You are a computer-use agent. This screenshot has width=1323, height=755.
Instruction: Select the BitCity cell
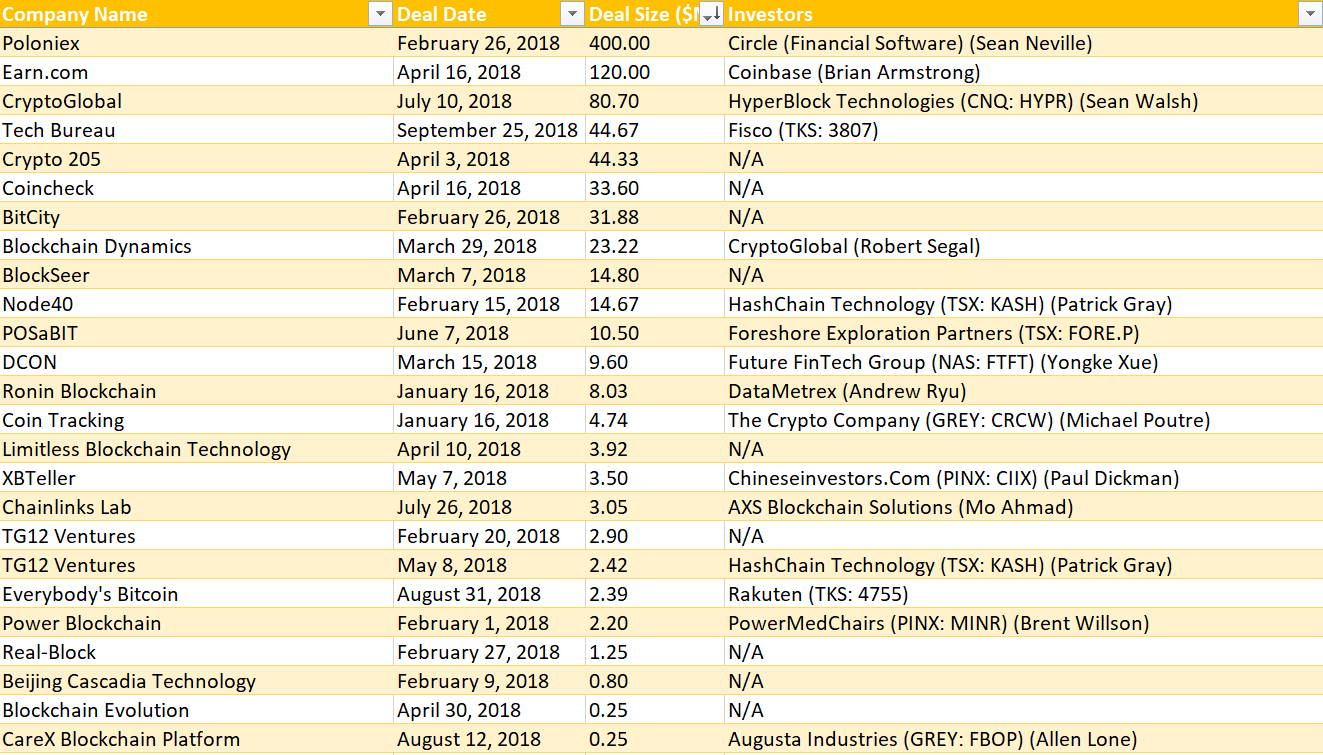[x=197, y=217]
